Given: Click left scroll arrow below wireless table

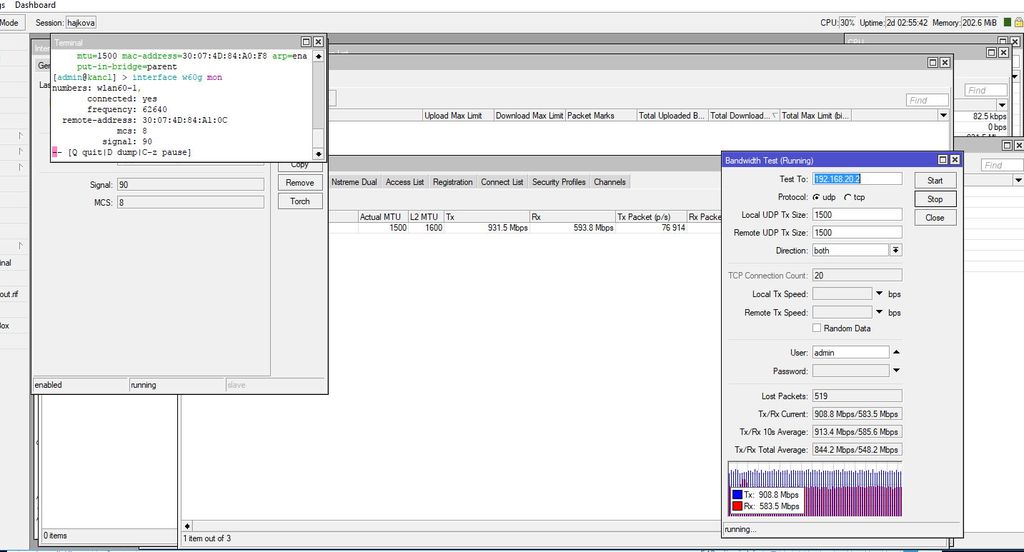Looking at the screenshot, I should [x=187, y=526].
